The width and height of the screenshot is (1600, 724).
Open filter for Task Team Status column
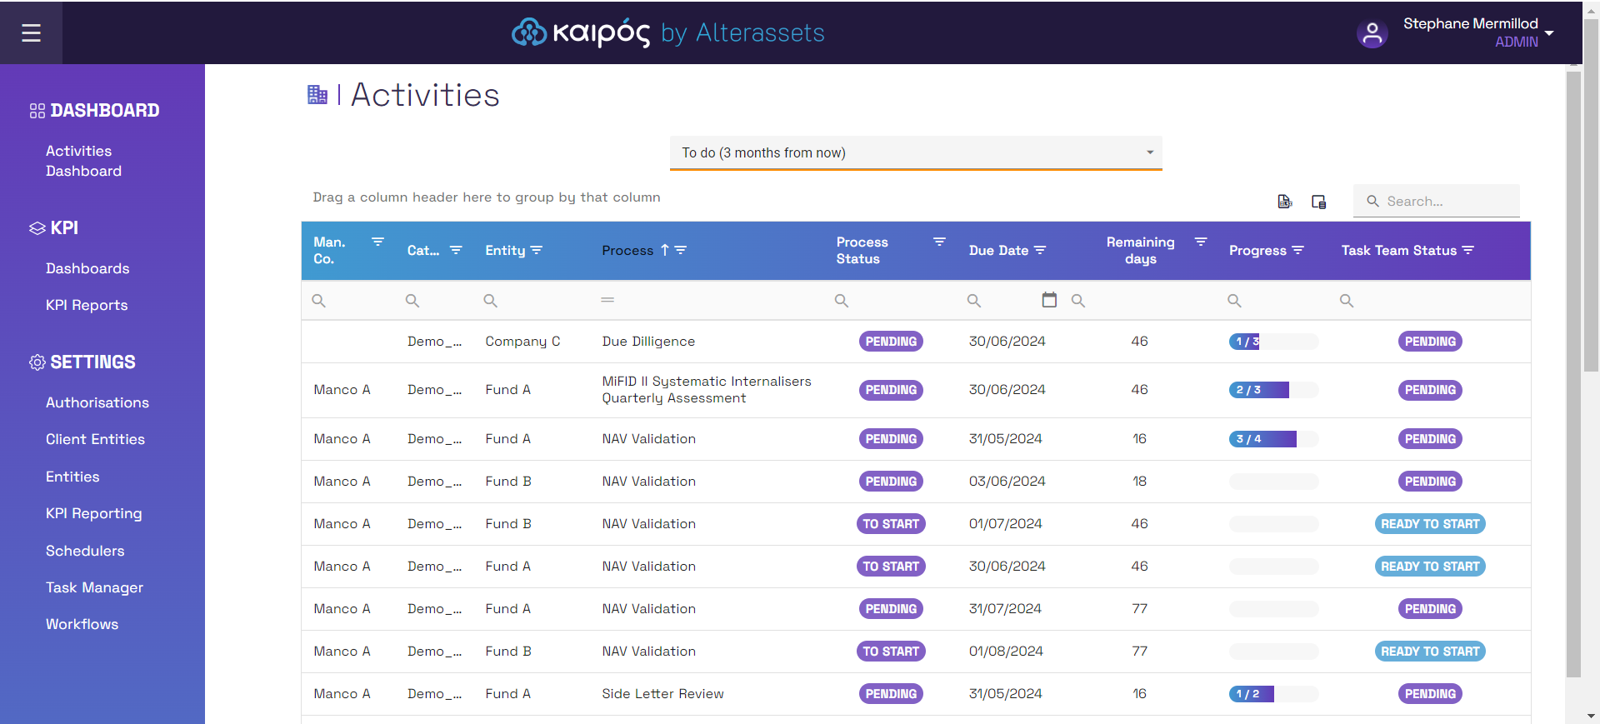(x=1468, y=250)
